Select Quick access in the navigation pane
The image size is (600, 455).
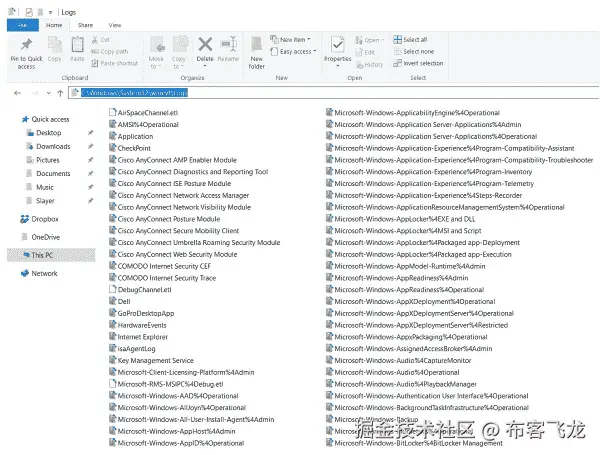click(x=46, y=119)
